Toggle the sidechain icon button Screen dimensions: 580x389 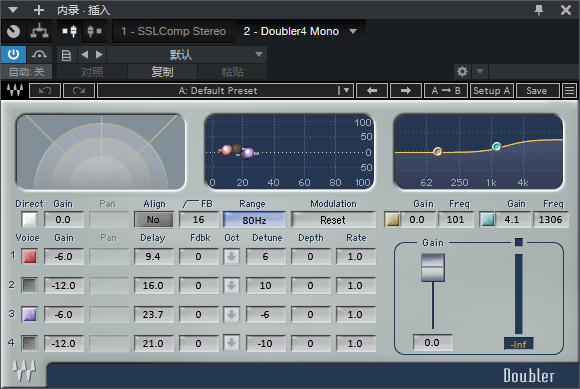point(39,55)
